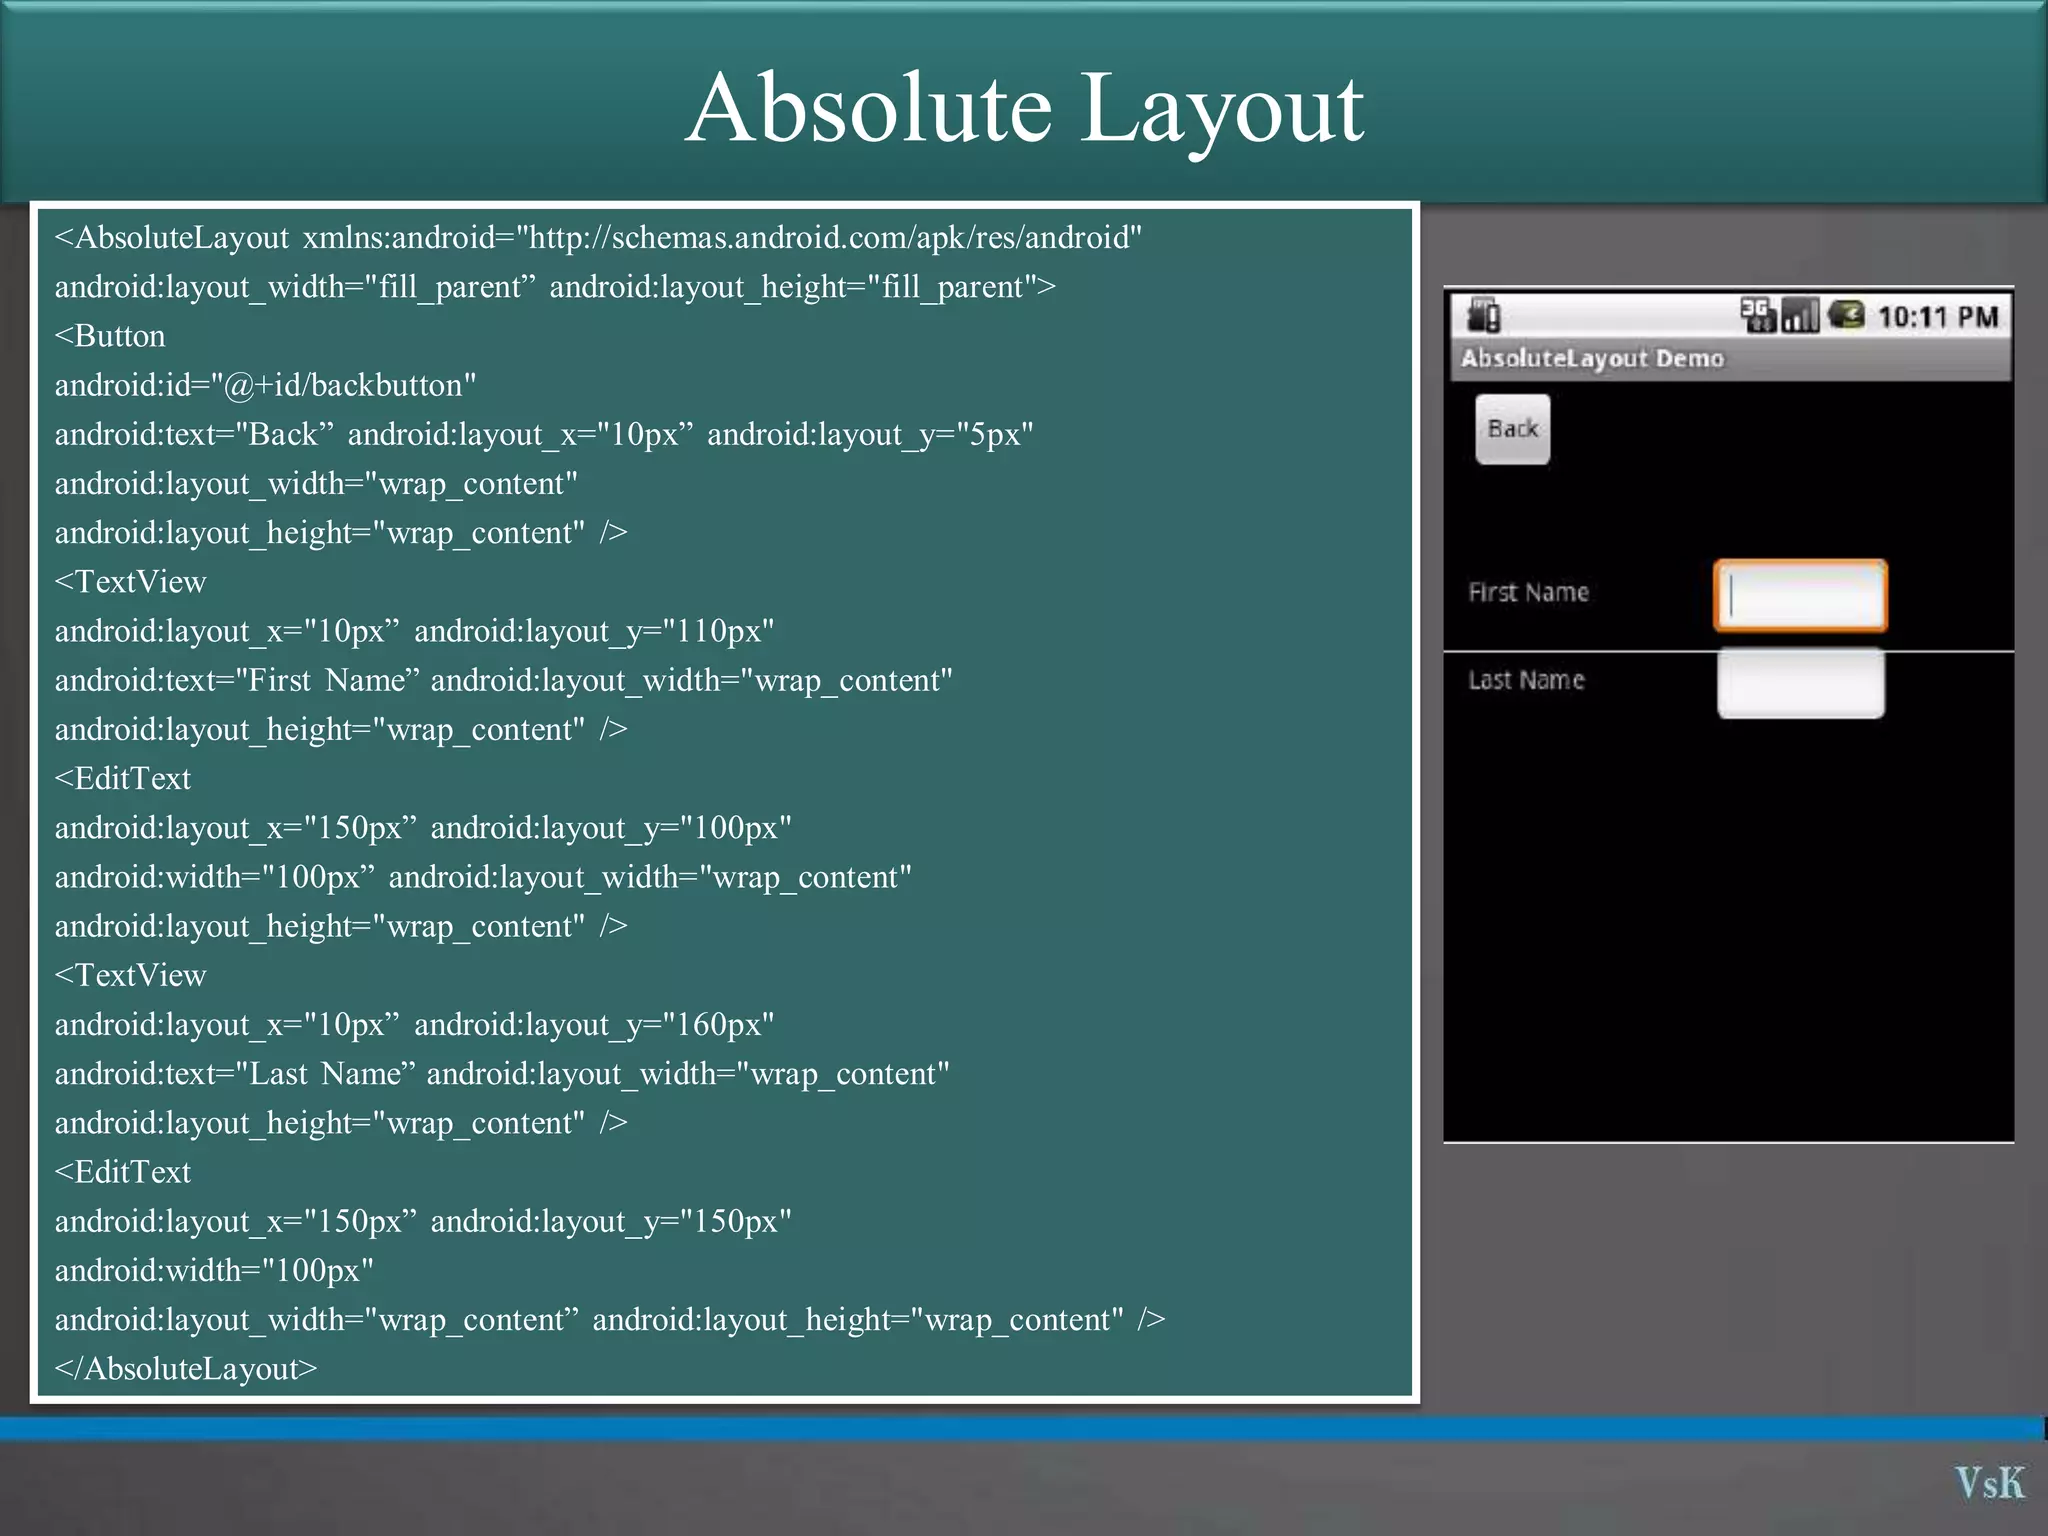Click the second <EditText tag line
2048x1536 pixels.
pos(122,1172)
